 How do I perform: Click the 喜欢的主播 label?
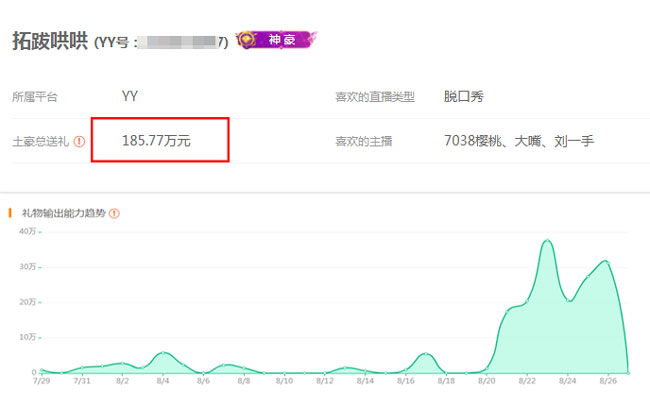click(362, 142)
